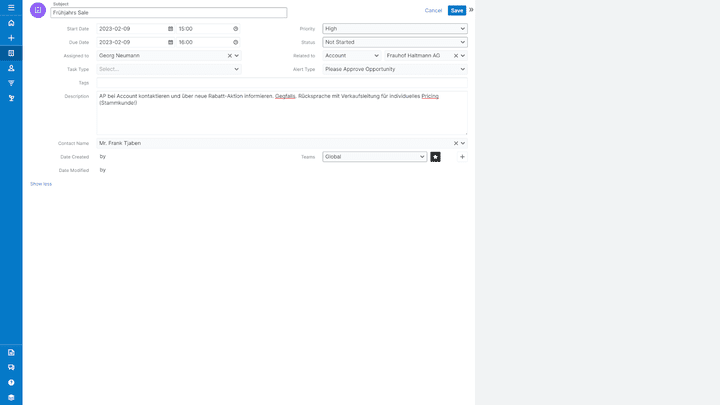Click the plus create icon in sidebar

11,38
